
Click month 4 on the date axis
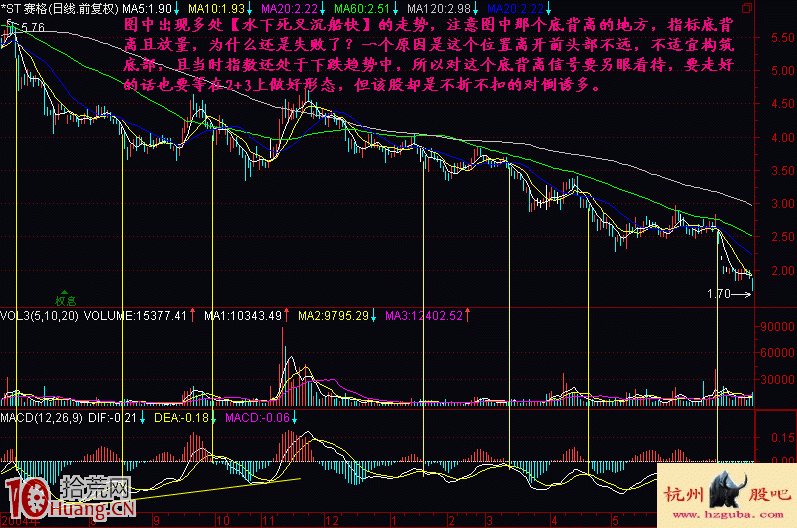(x=554, y=521)
